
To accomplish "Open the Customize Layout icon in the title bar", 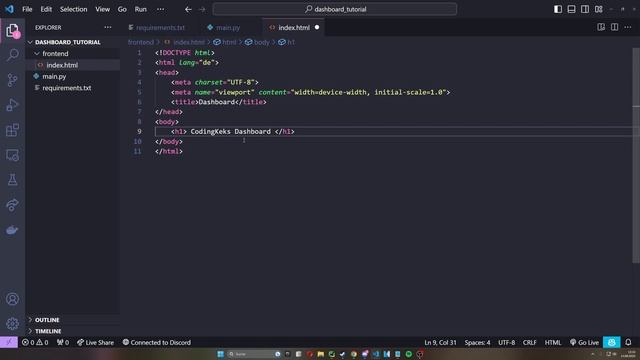I will coord(599,9).
